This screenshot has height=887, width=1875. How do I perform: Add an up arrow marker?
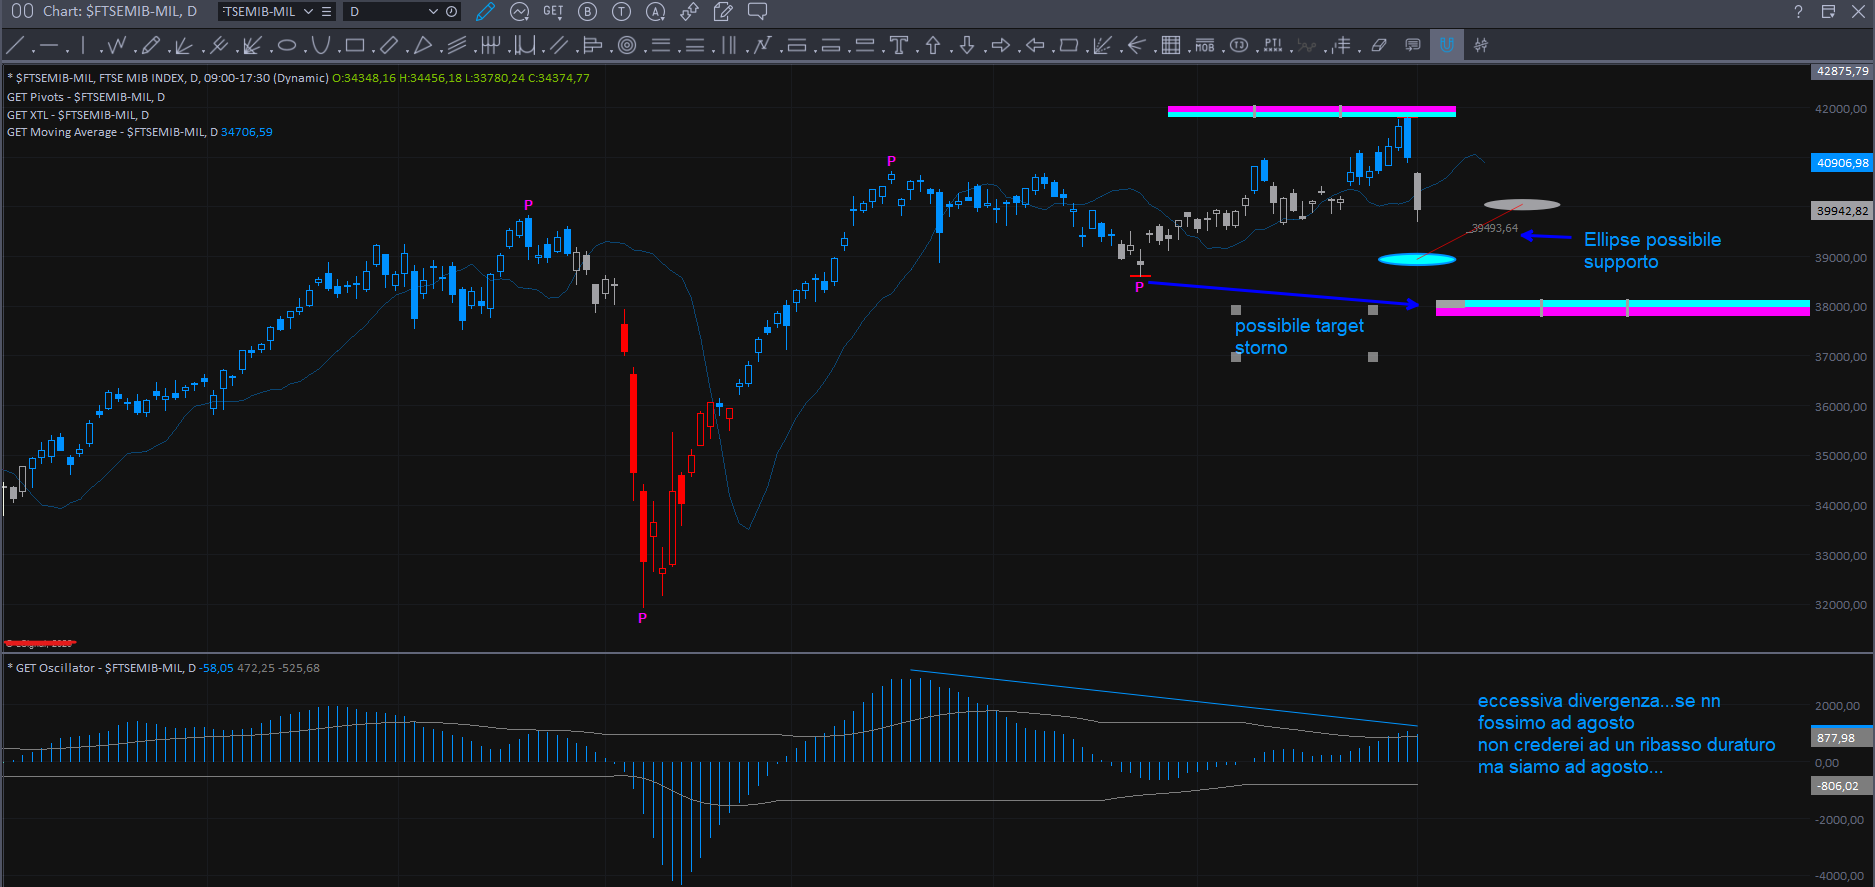933,45
